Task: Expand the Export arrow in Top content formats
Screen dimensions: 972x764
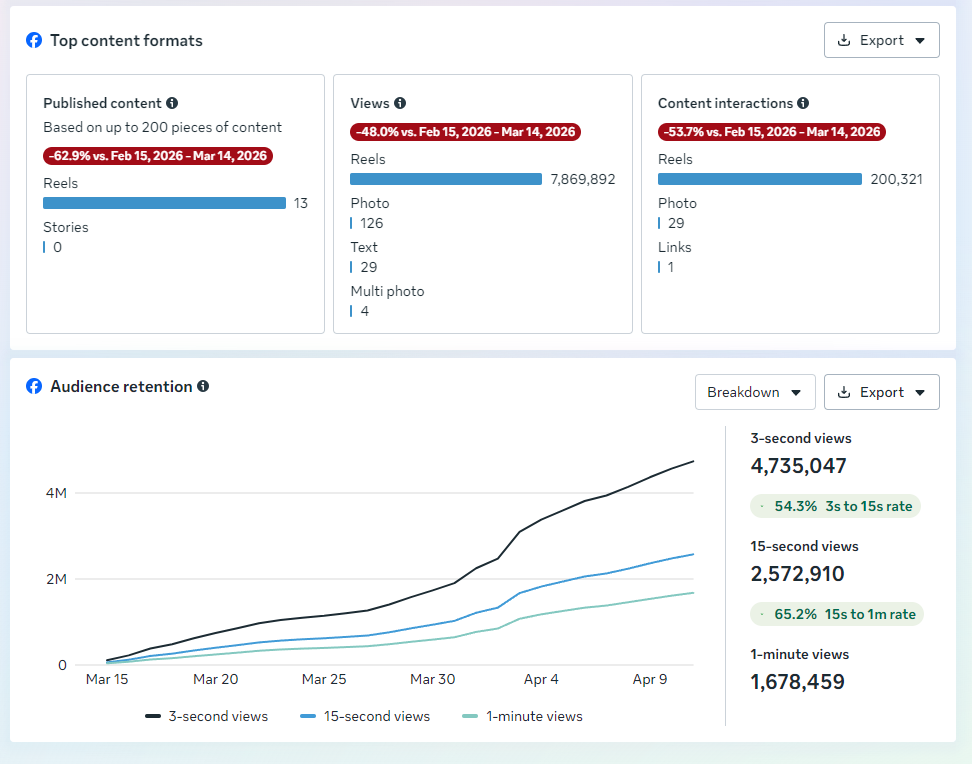Action: click(920, 41)
